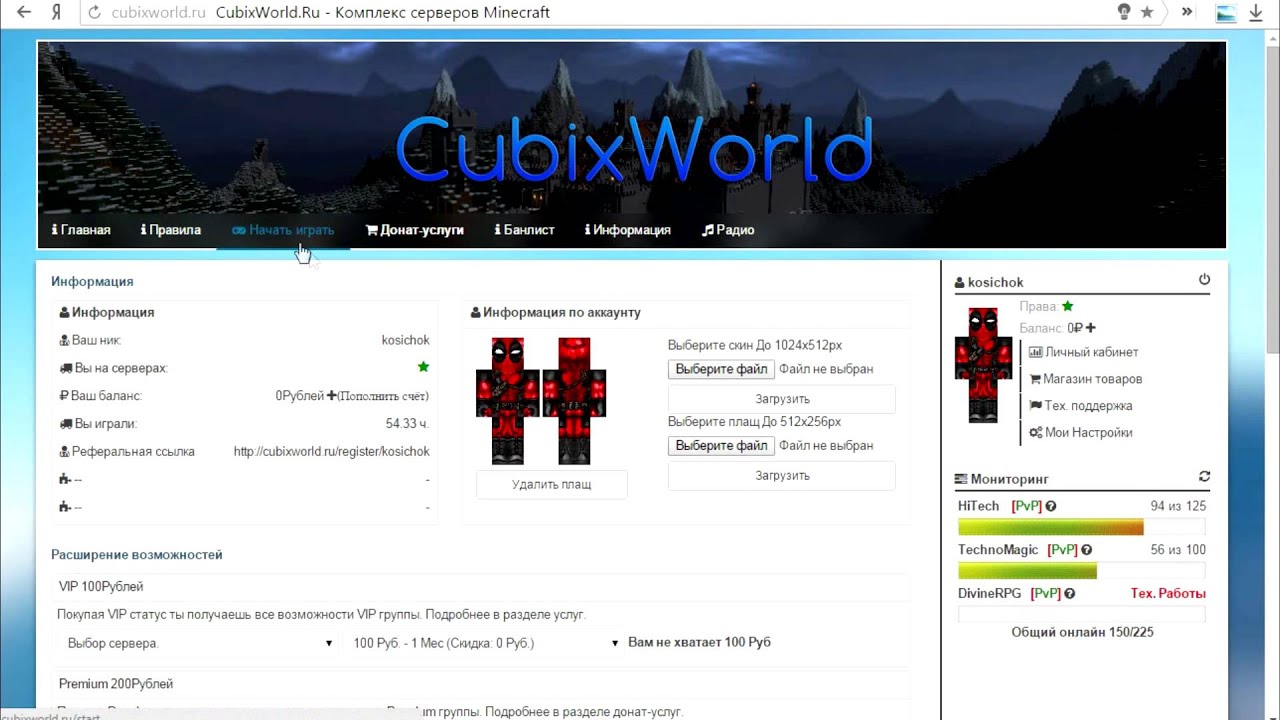
Task: Click the CubixWorld banner logo
Action: 634,150
